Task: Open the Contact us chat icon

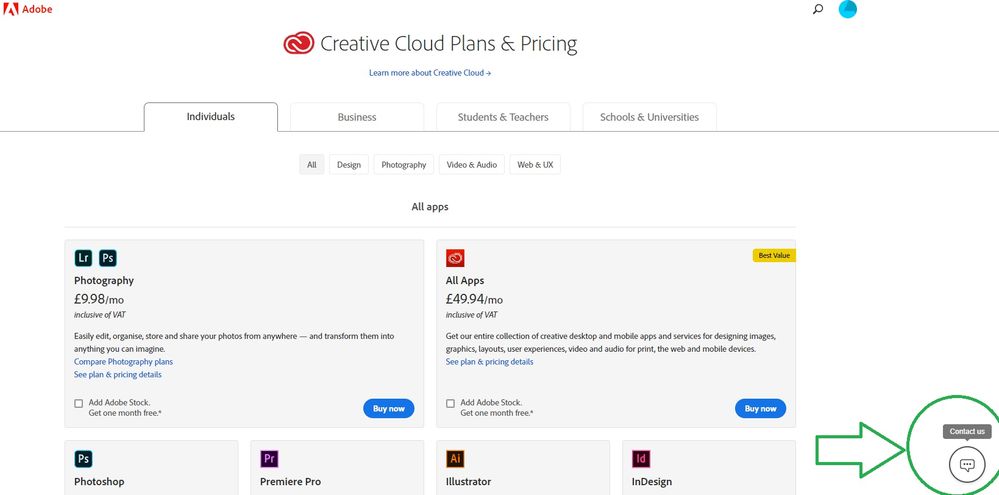Action: point(966,465)
